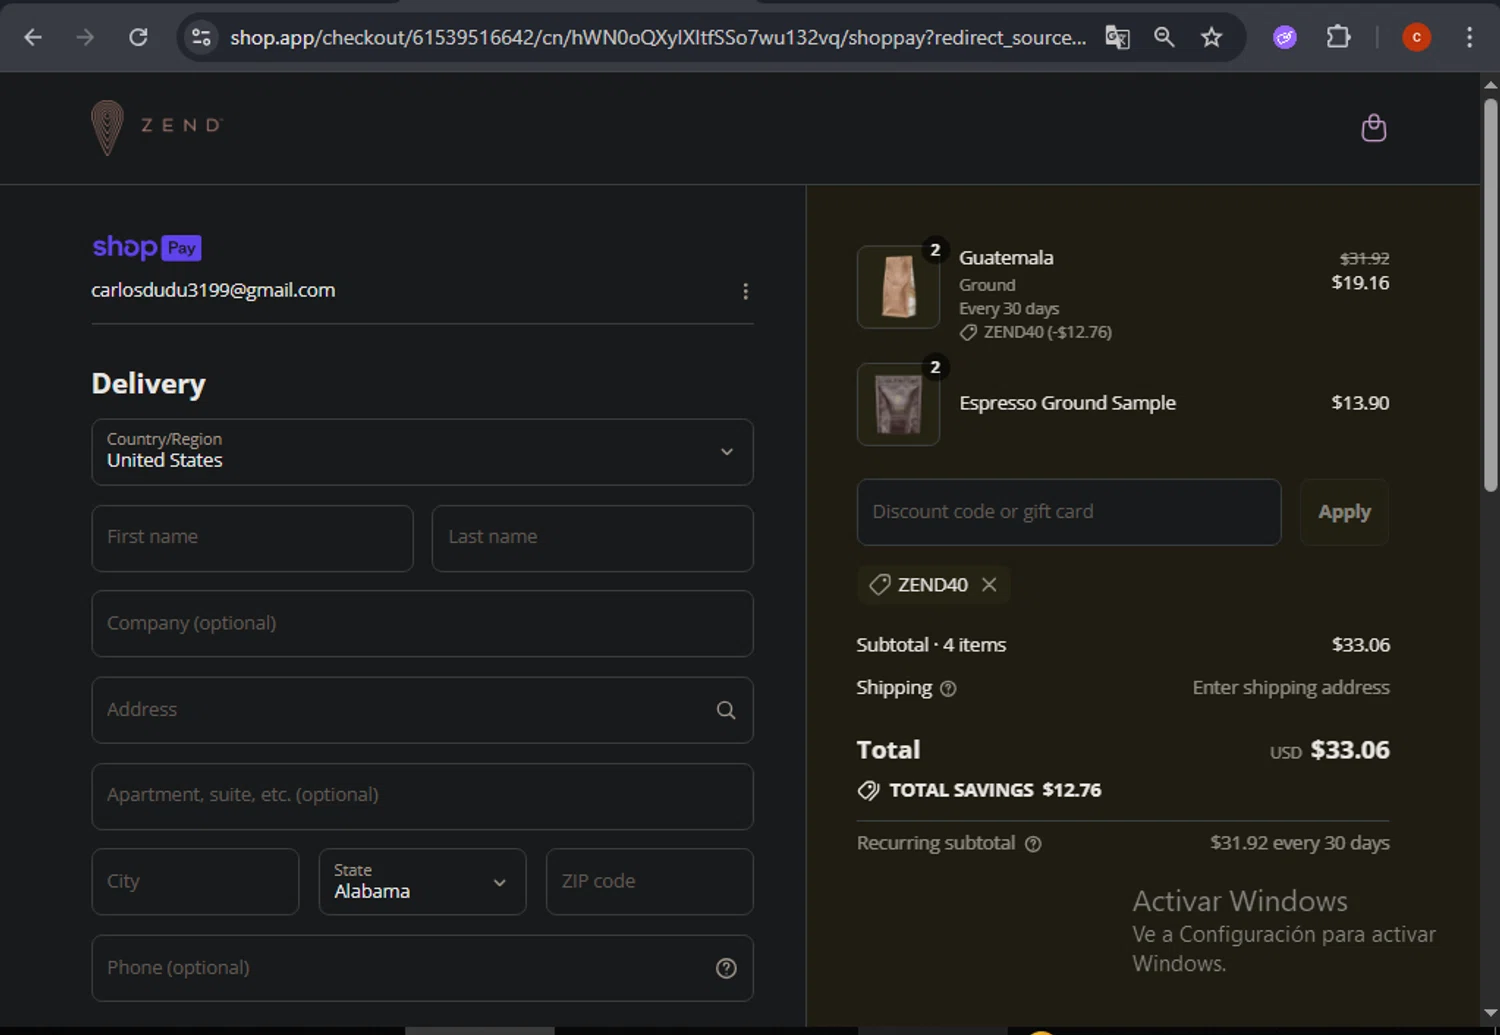The width and height of the screenshot is (1500, 1035).
Task: Click the Subtotal · 4 items label
Action: (931, 645)
